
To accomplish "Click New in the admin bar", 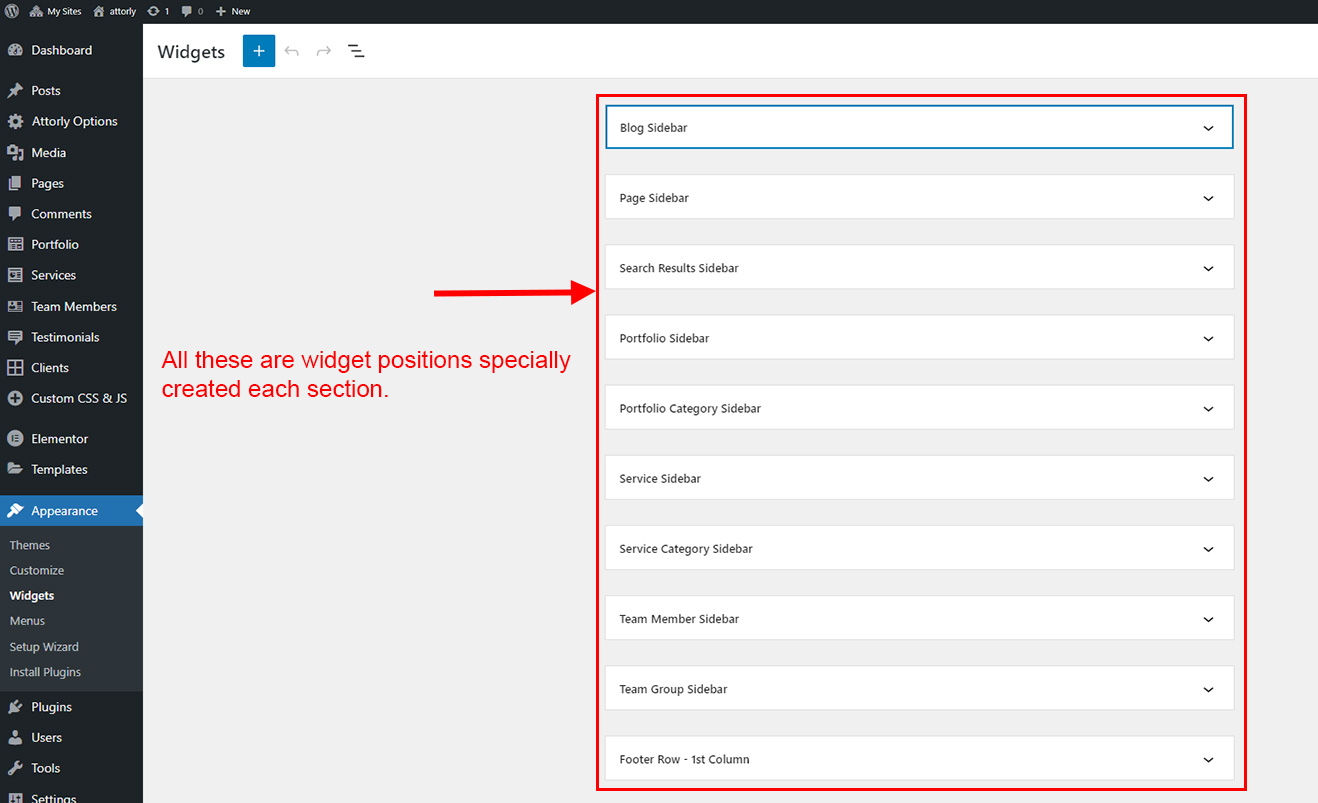I will click(234, 11).
